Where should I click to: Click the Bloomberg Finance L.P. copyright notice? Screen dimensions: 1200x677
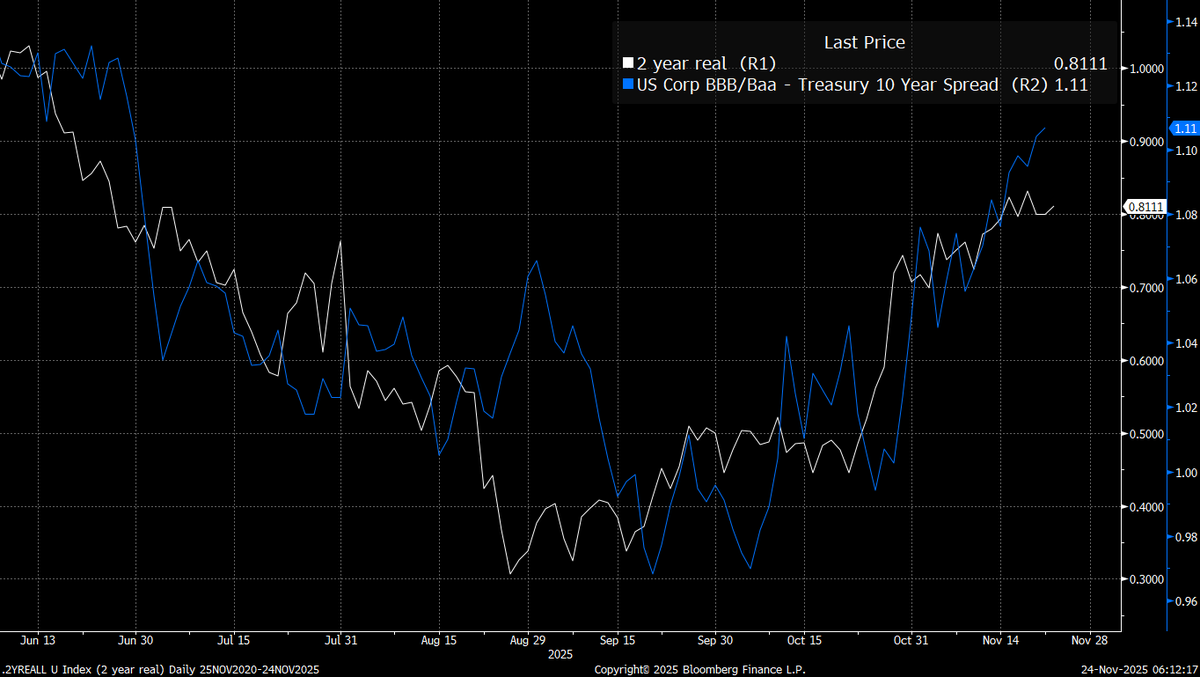[x=700, y=669]
